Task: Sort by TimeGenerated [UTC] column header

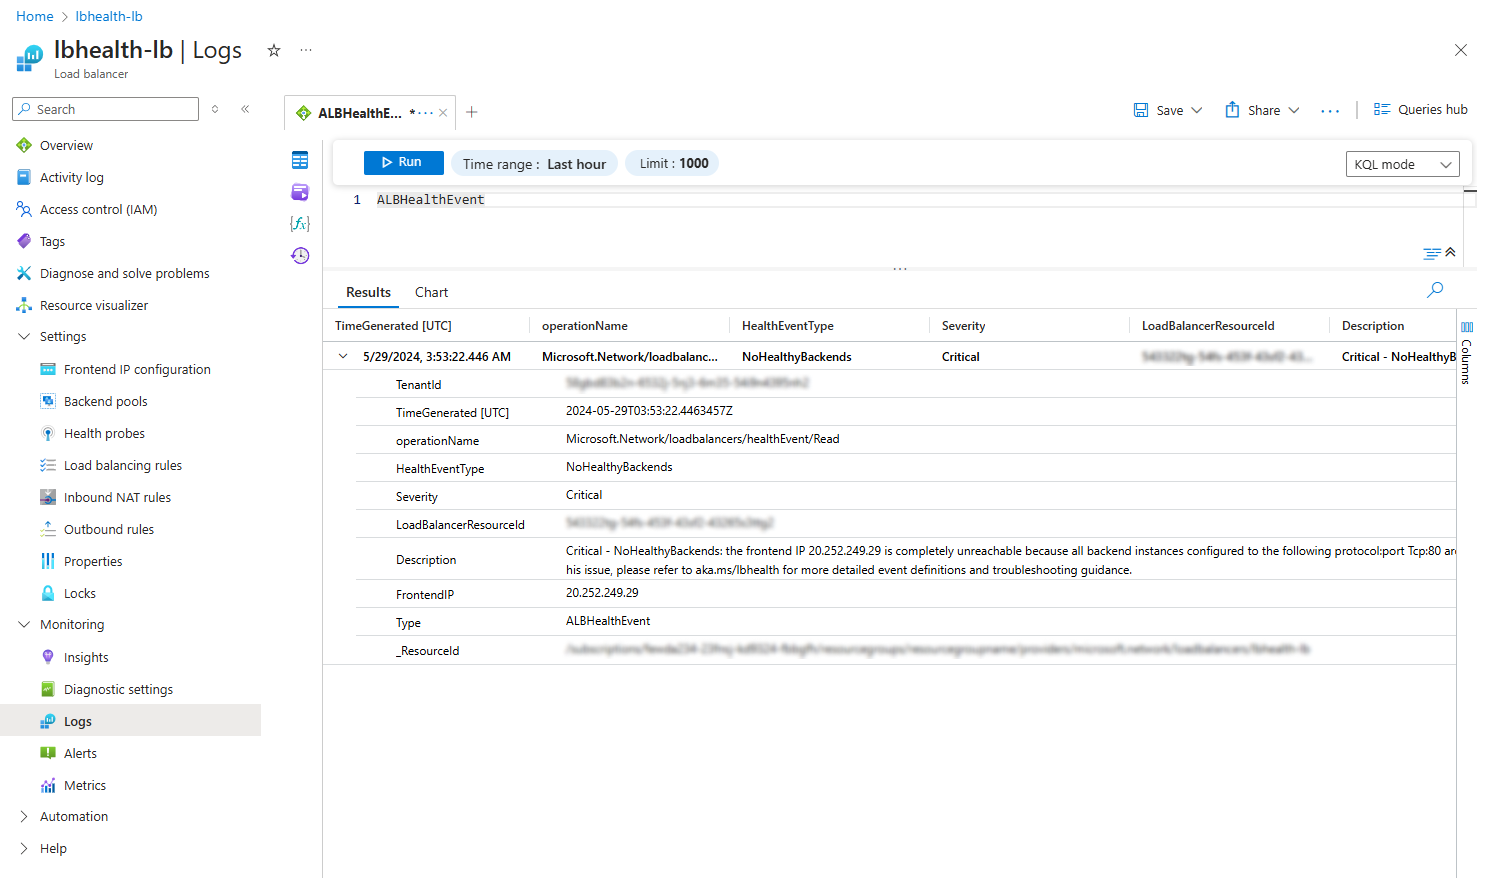Action: point(393,326)
